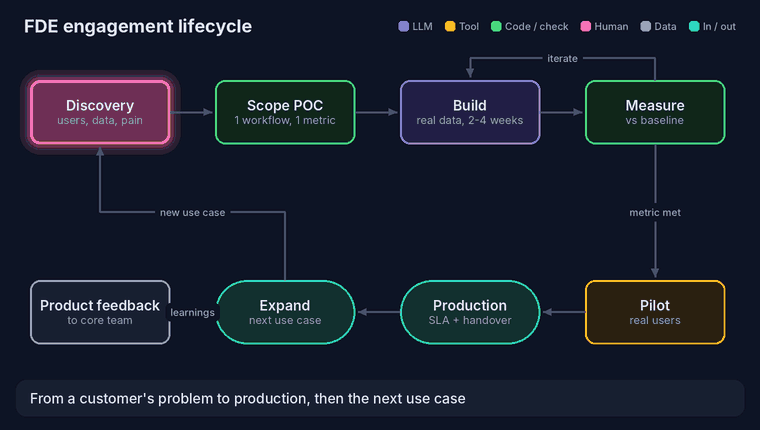
Task: Select the Discovery node
Action: point(100,112)
